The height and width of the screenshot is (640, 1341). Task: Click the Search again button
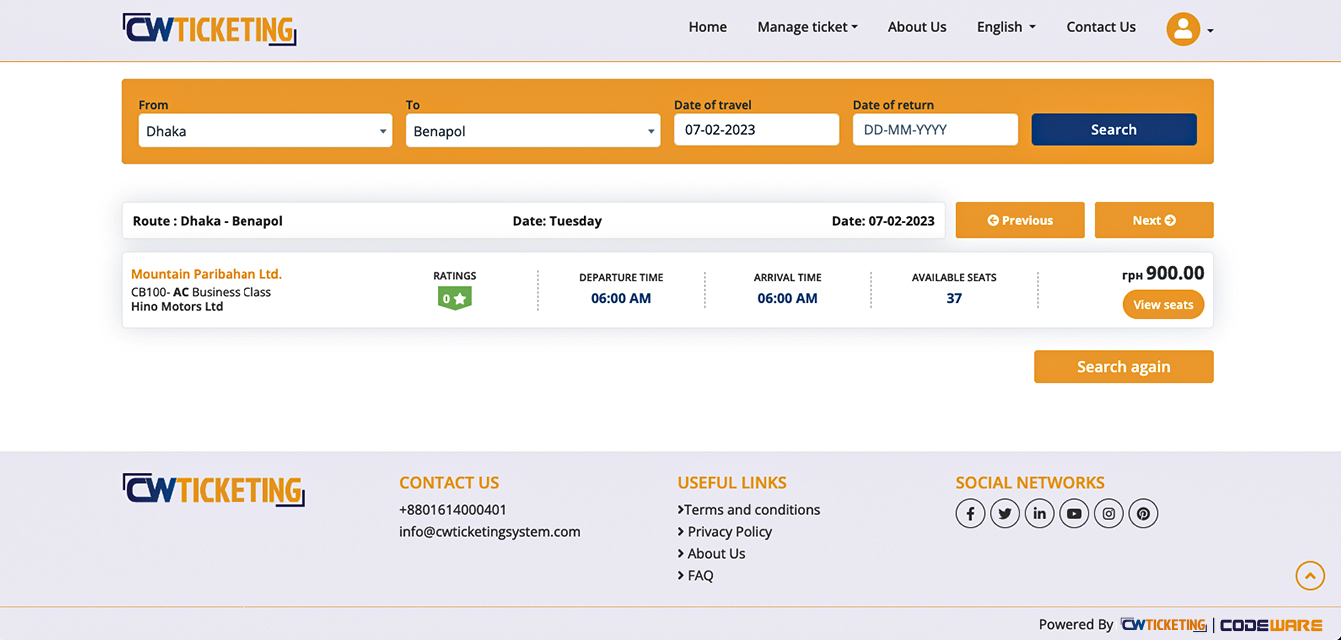1124,367
